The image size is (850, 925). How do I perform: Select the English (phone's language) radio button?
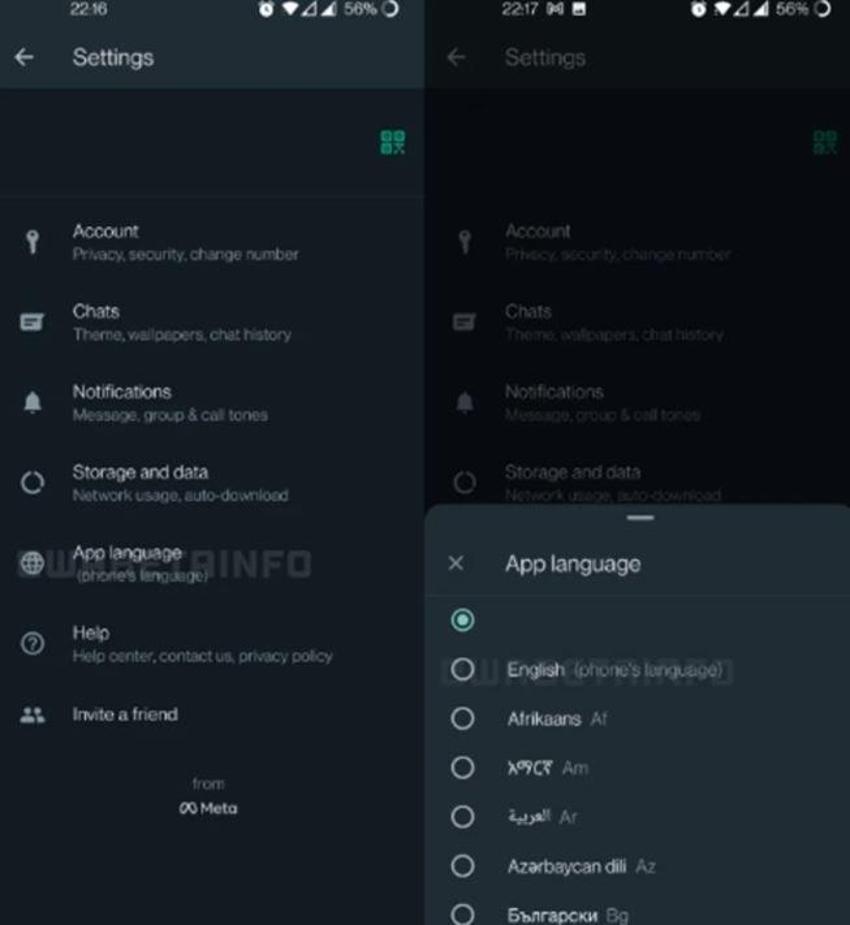pyautogui.click(x=462, y=669)
